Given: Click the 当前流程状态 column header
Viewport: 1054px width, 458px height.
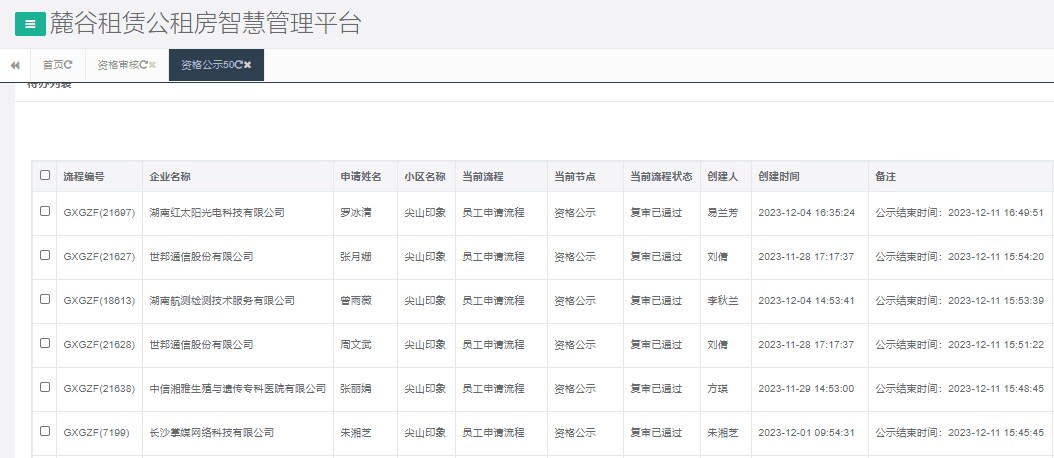Looking at the screenshot, I should (x=661, y=177).
